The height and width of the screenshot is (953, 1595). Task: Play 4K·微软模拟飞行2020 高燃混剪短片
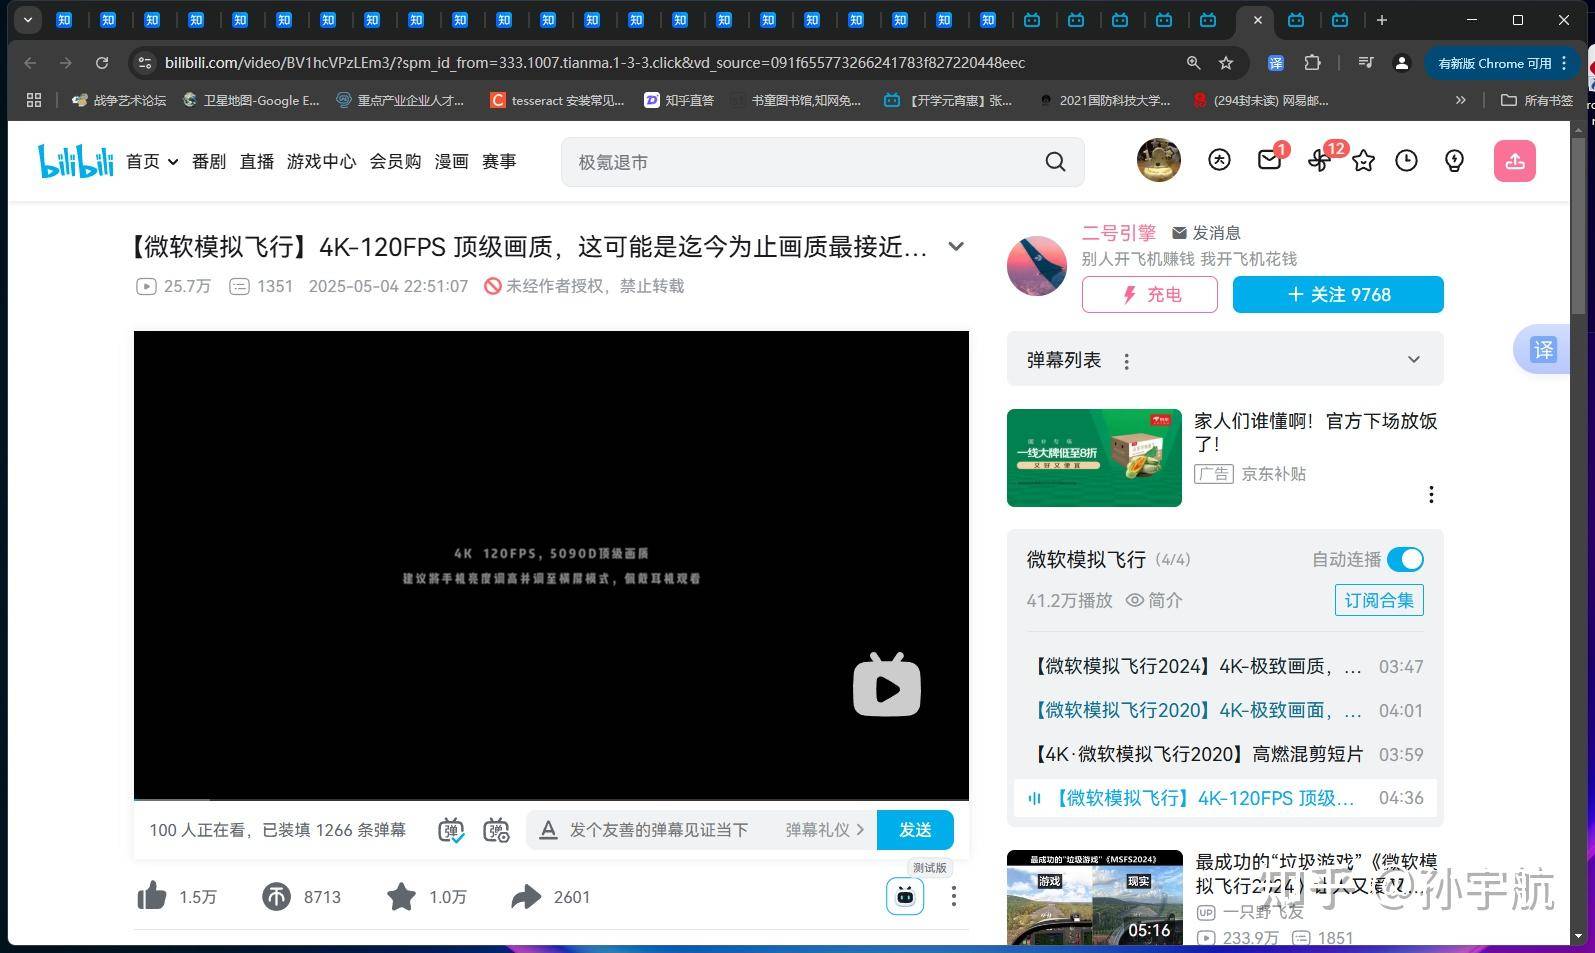[1225, 754]
